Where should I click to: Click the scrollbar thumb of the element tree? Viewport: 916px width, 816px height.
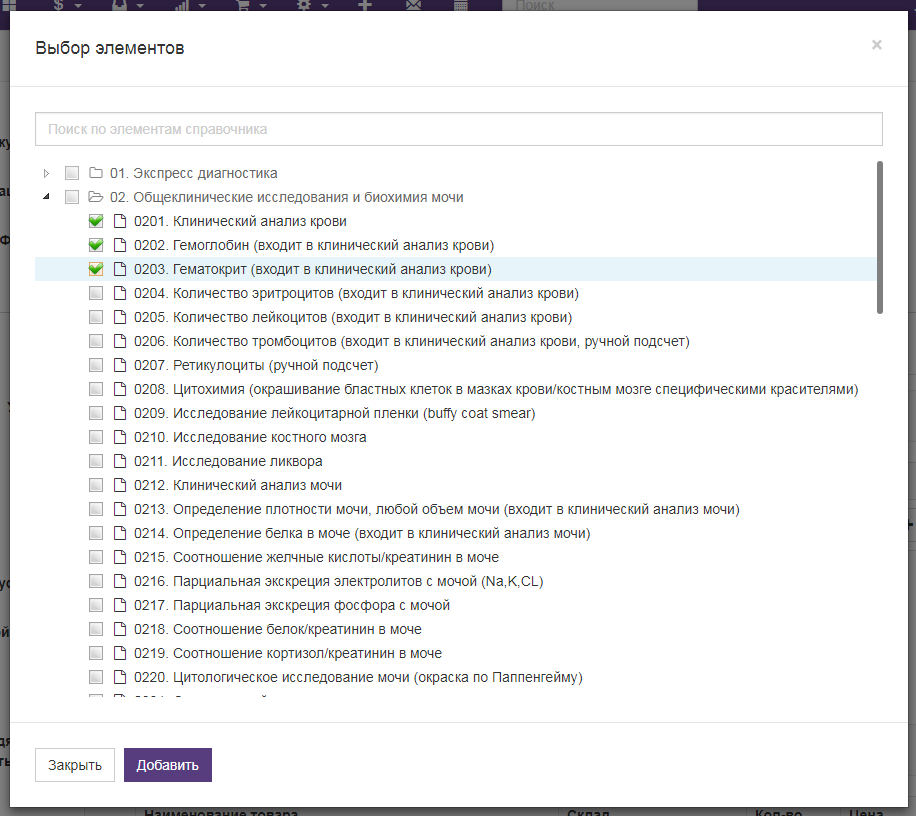click(x=880, y=237)
